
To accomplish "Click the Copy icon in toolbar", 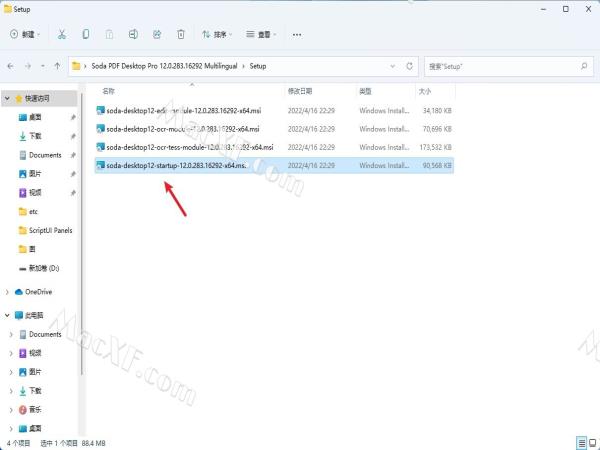I will click(x=86, y=34).
